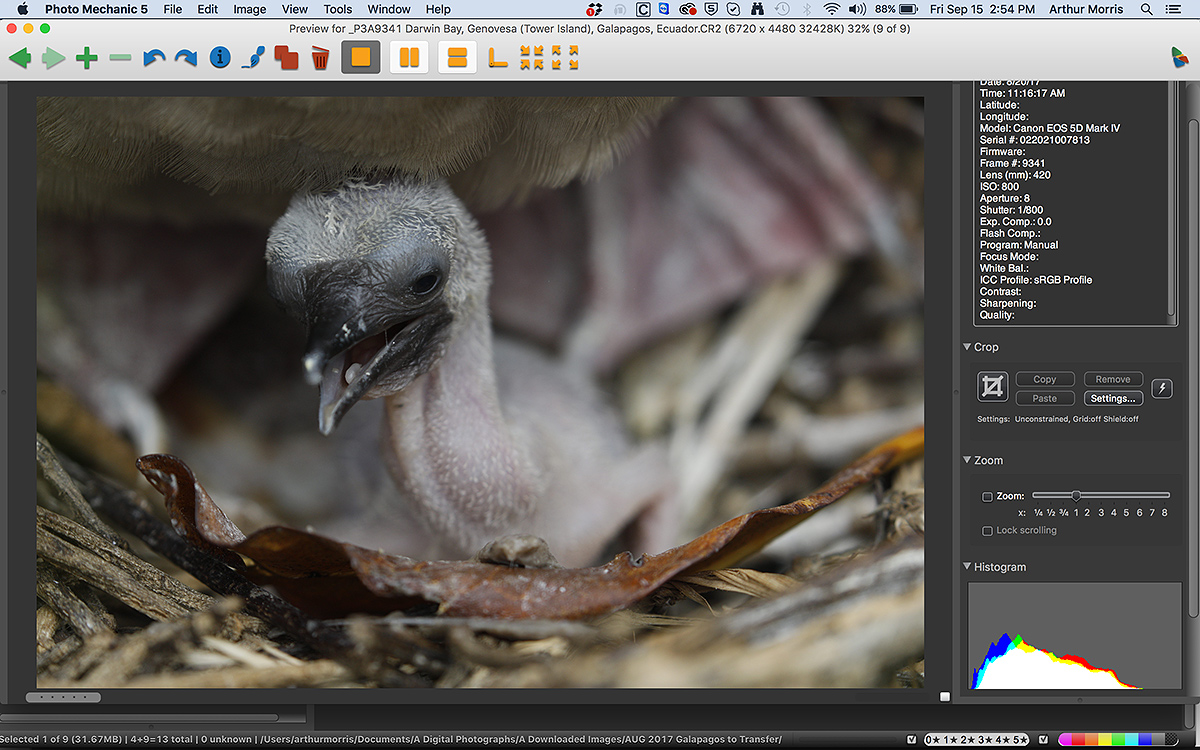Select top-bottom stacked two-up view
1200x750 pixels.
coord(457,57)
